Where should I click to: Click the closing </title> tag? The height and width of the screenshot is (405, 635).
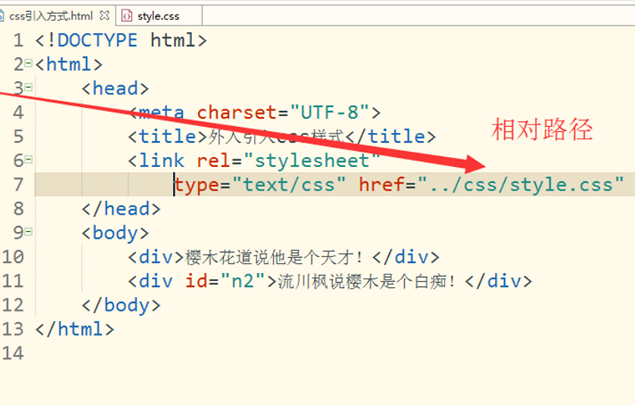(391, 136)
